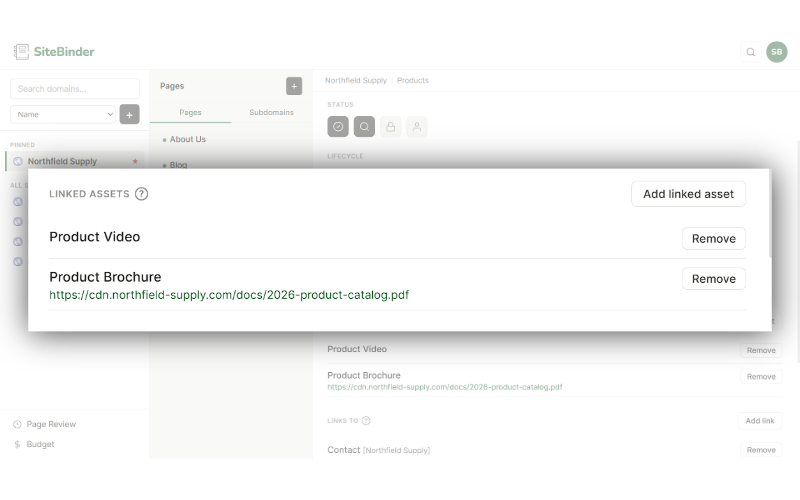Click Add linked asset button
The image size is (800, 500).
pos(688,194)
